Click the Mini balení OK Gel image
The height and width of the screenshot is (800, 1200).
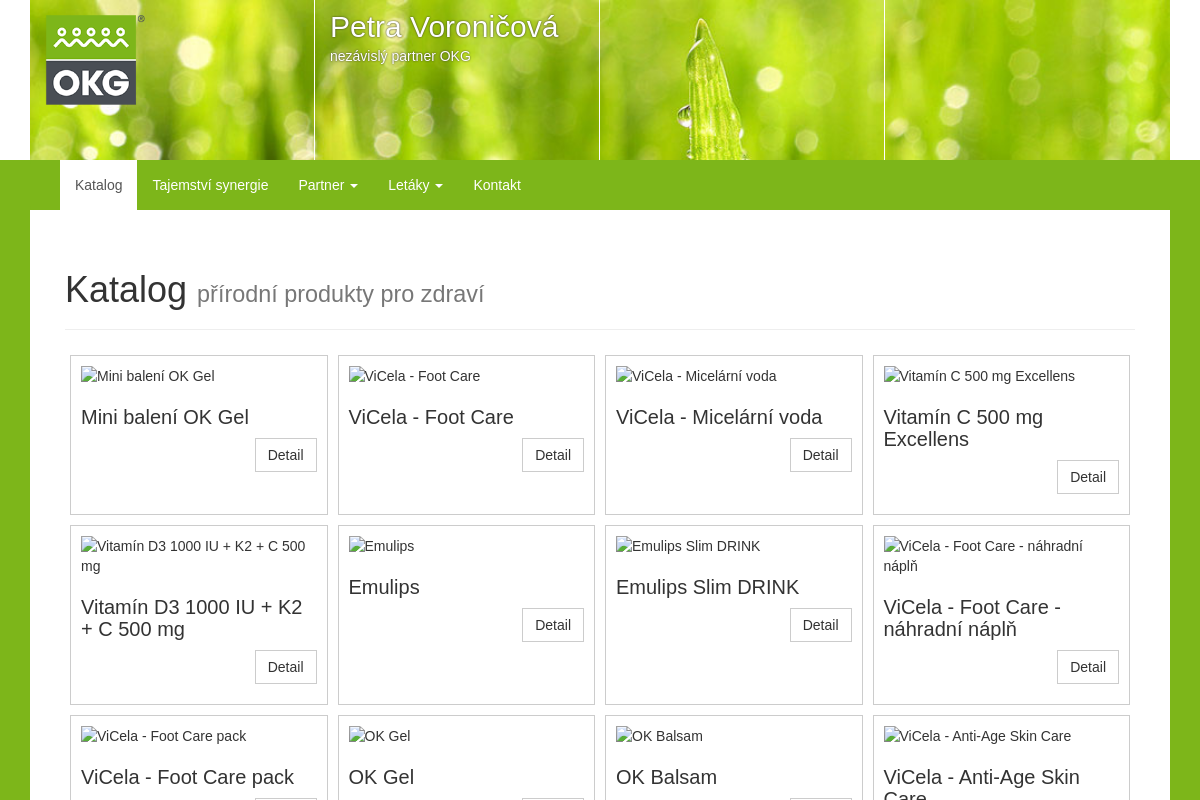coord(148,376)
